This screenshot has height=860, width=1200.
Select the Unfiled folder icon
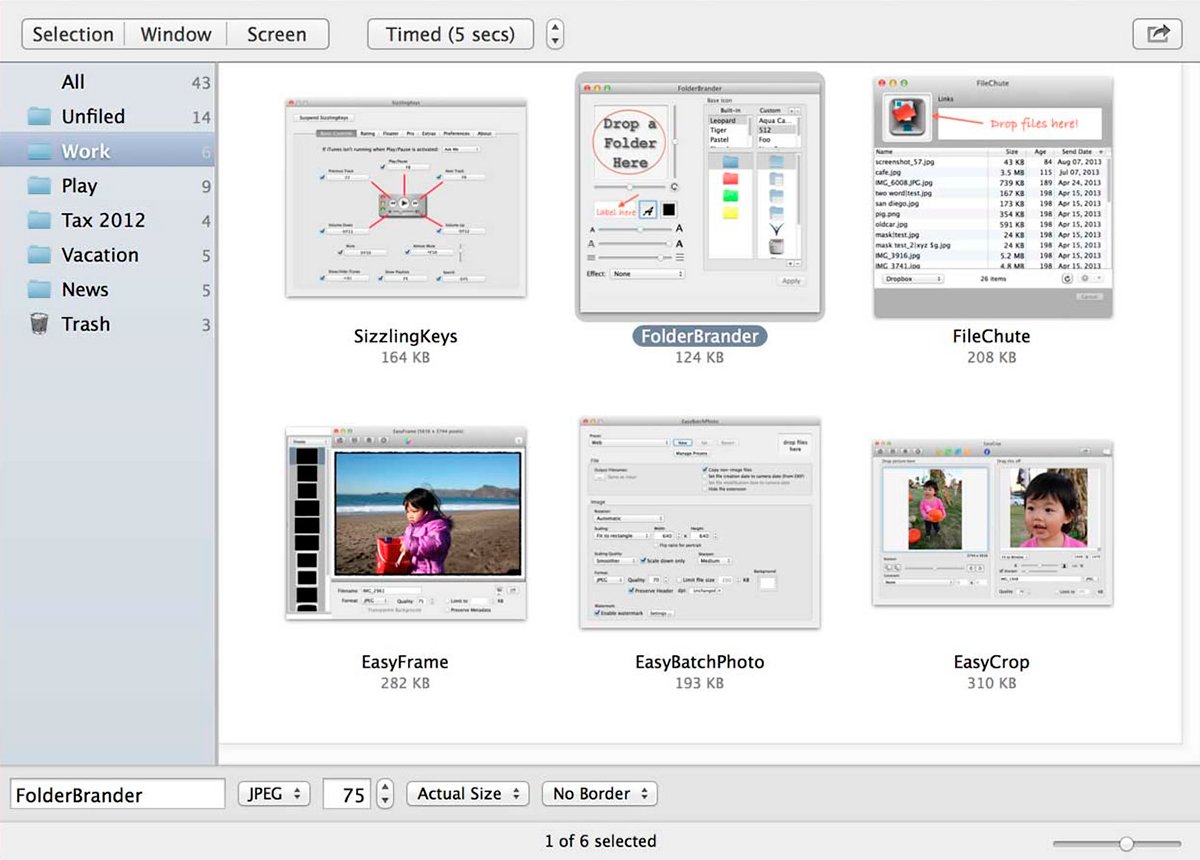[40, 117]
